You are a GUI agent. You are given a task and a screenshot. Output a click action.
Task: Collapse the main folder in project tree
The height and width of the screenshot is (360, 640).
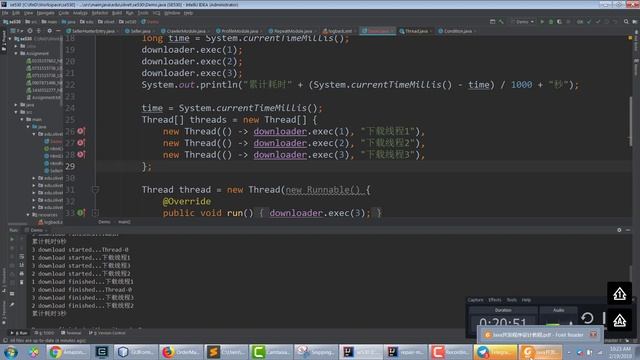pyautogui.click(x=22, y=119)
